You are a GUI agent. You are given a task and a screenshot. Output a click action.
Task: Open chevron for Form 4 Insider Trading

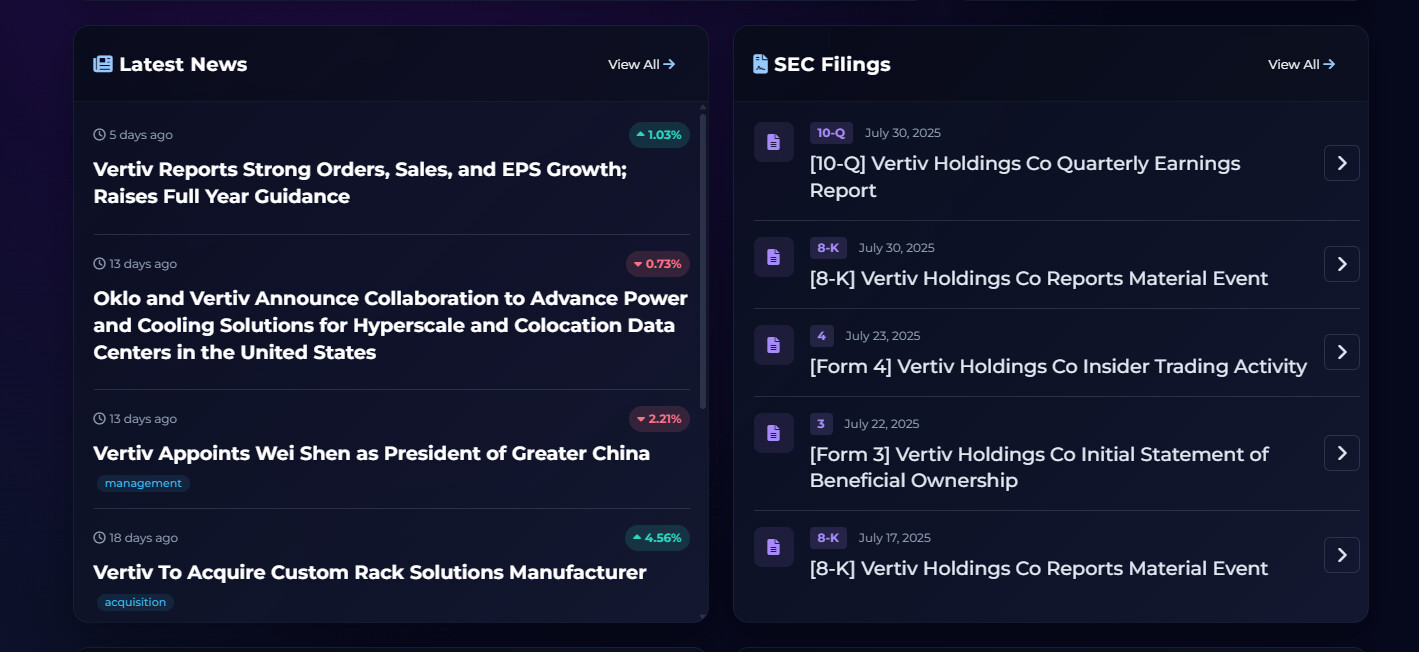pyautogui.click(x=1341, y=352)
